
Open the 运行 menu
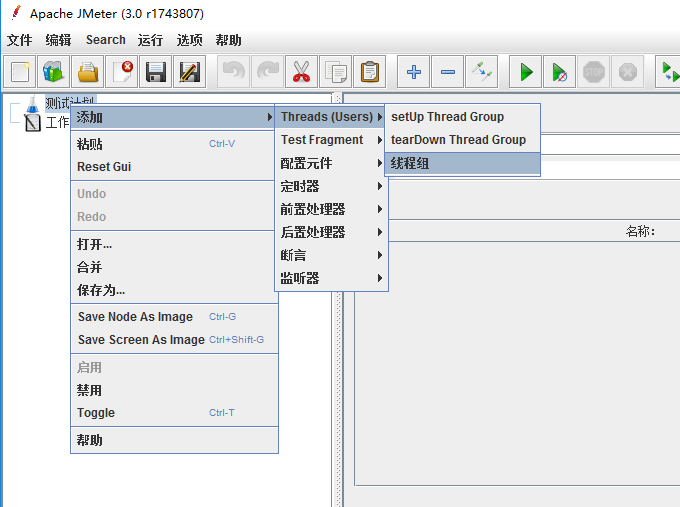point(150,40)
